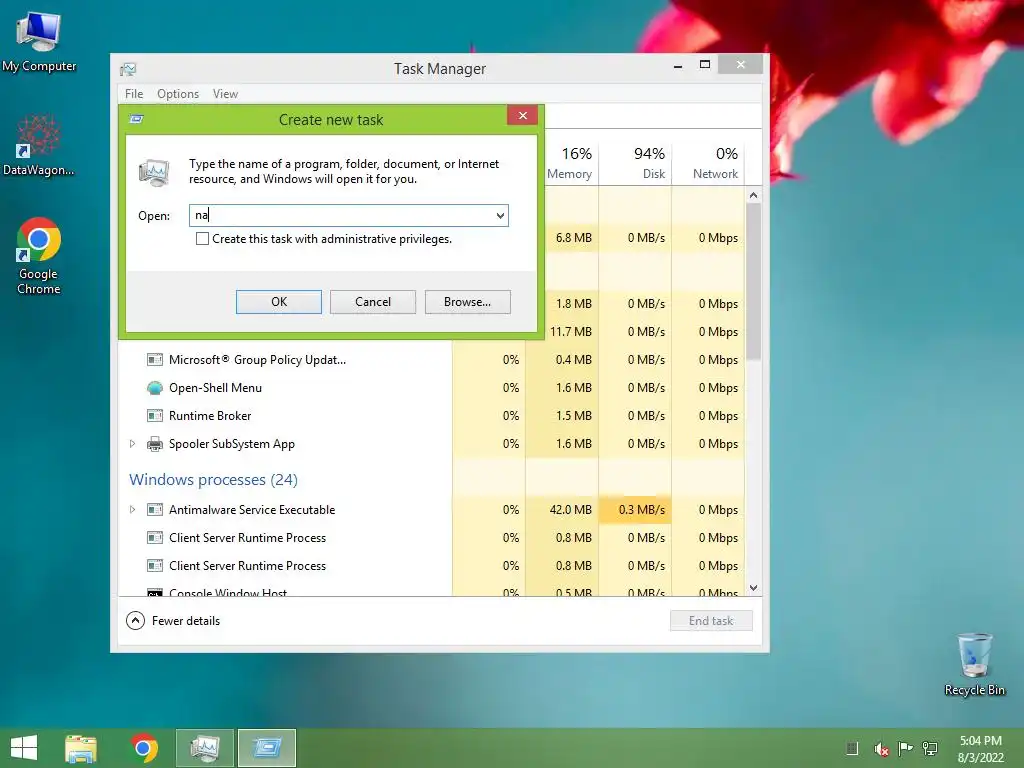Image resolution: width=1024 pixels, height=768 pixels.
Task: Click Browse... to pick a program
Action: point(468,302)
